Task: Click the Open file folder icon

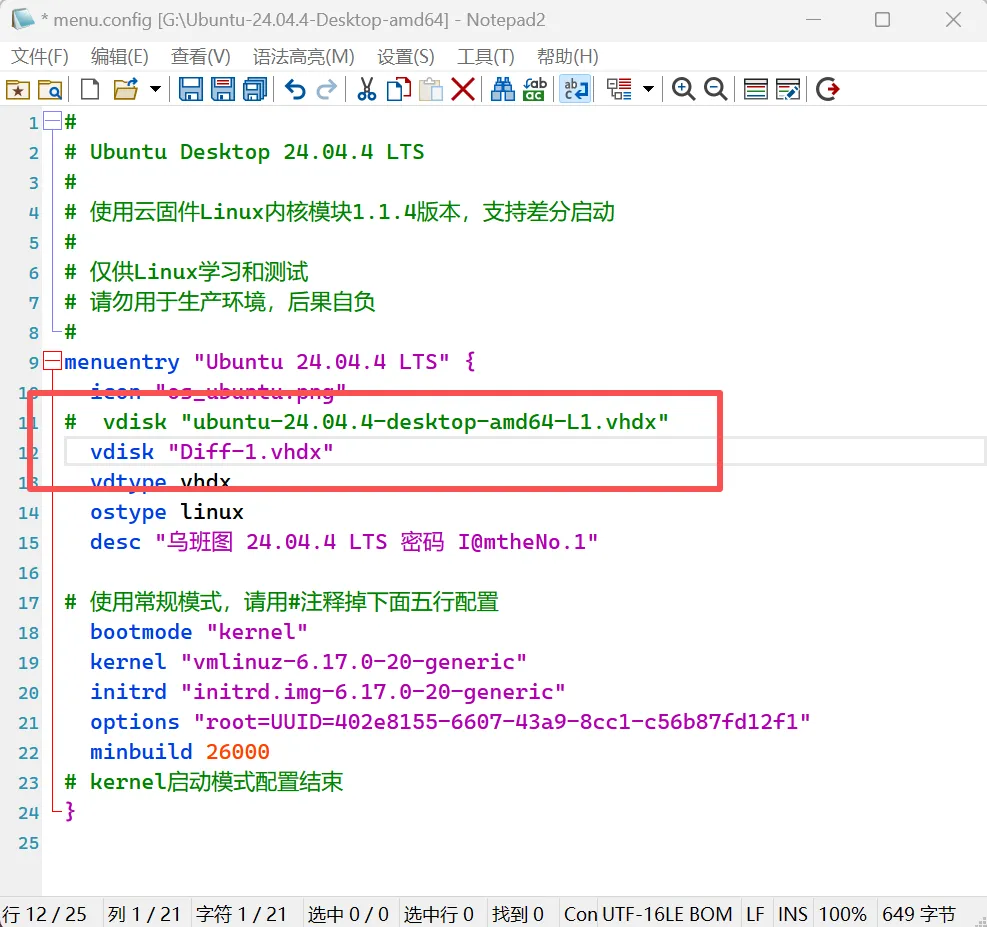Action: point(126,89)
